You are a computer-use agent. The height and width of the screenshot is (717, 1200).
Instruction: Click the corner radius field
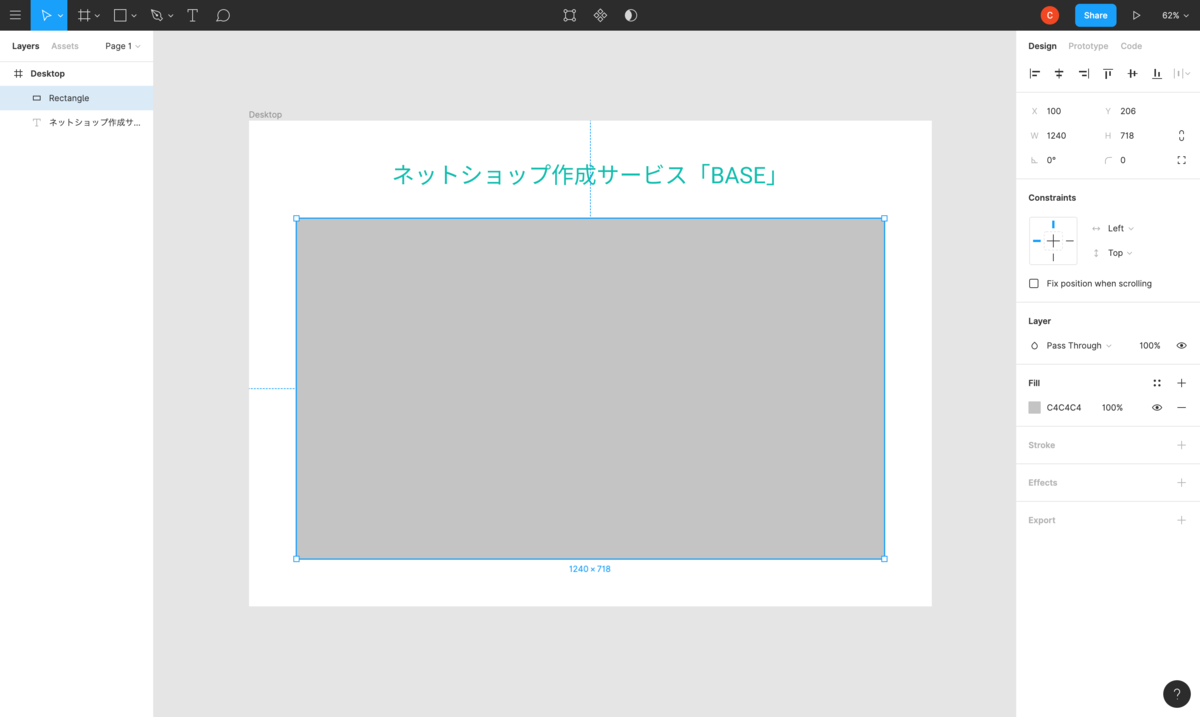click(x=1134, y=160)
